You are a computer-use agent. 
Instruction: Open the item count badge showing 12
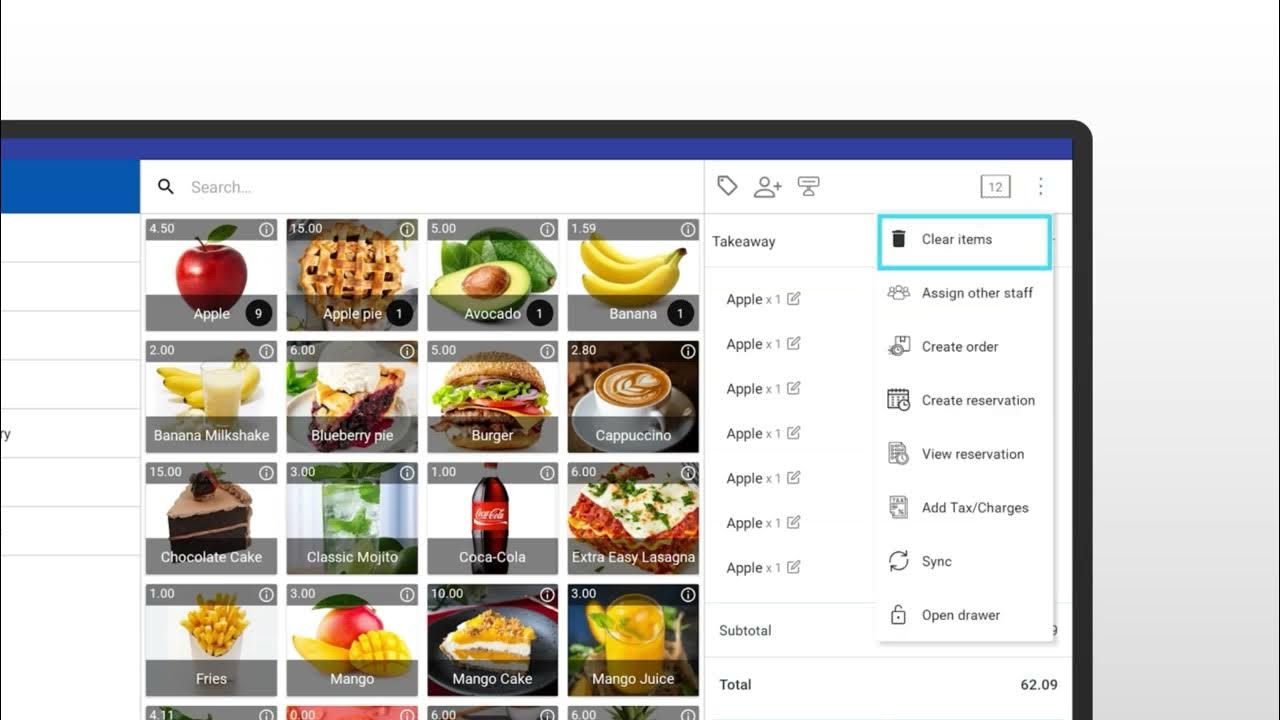pyautogui.click(x=995, y=187)
